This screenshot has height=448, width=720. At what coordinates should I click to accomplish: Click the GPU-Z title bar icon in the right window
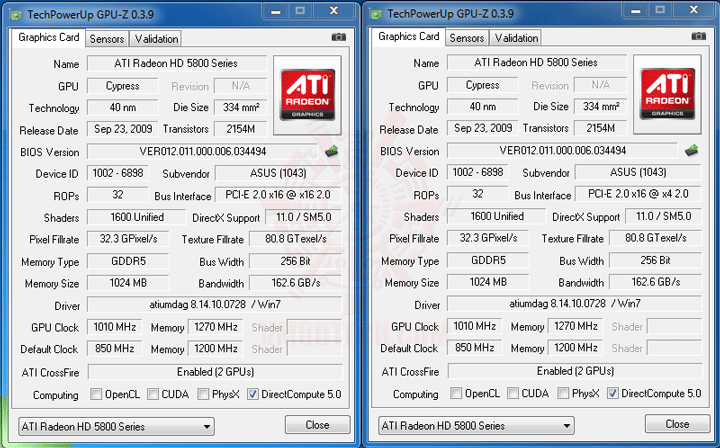377,14
